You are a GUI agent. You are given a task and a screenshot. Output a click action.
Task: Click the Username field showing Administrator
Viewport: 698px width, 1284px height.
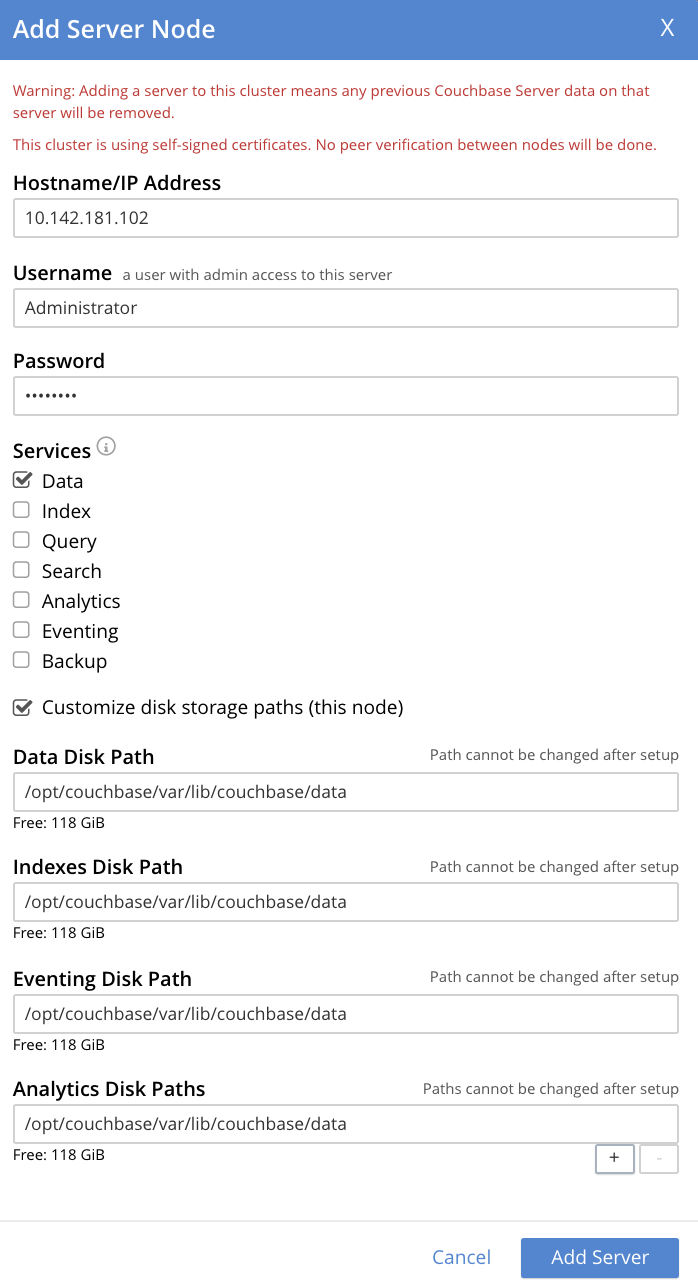(x=345, y=308)
